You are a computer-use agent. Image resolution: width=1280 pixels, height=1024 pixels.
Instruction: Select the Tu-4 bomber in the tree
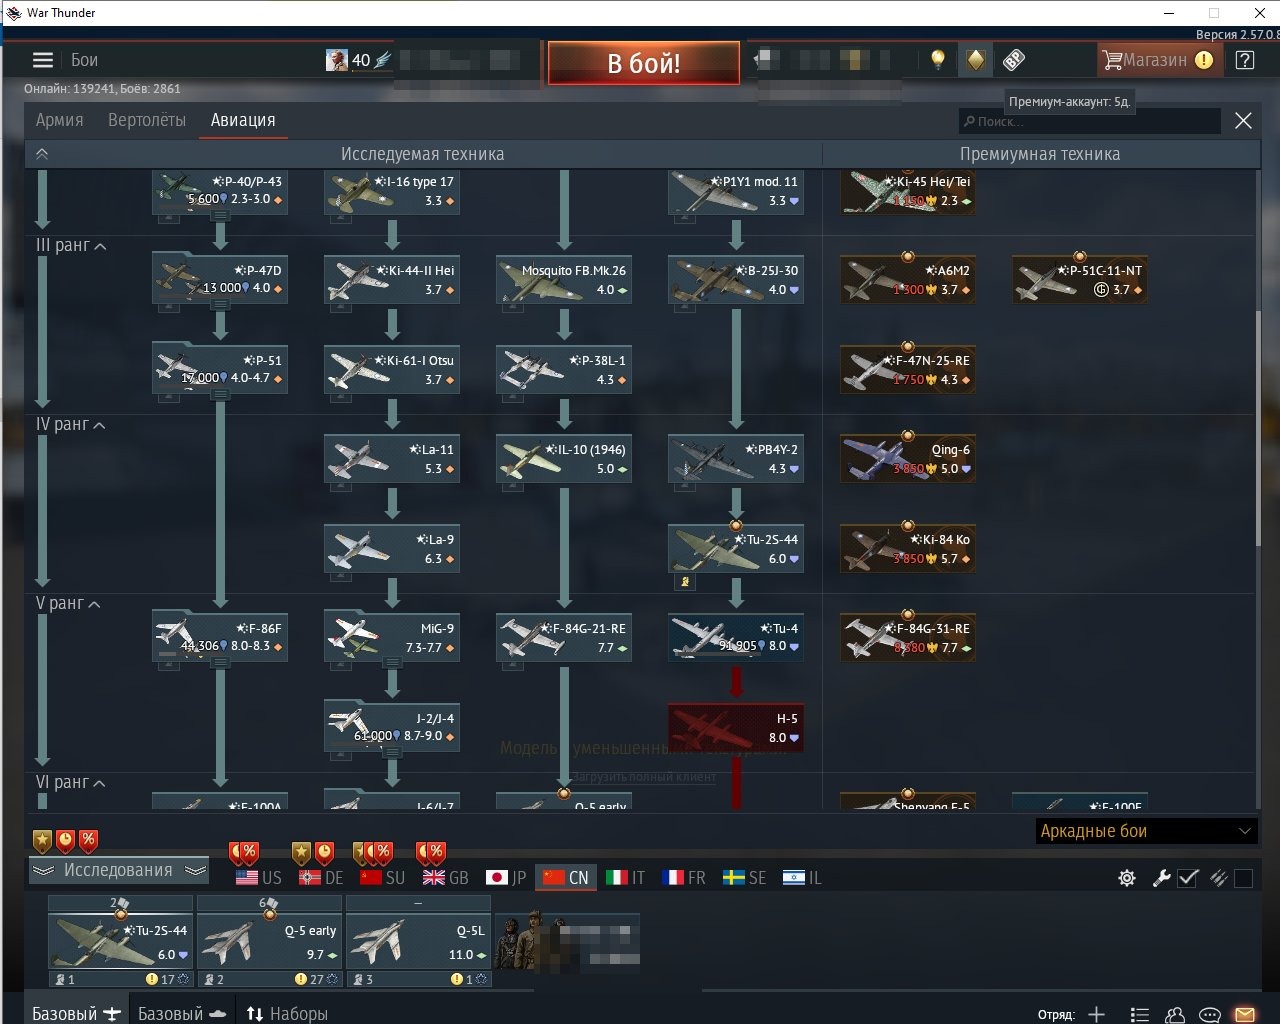tap(735, 637)
